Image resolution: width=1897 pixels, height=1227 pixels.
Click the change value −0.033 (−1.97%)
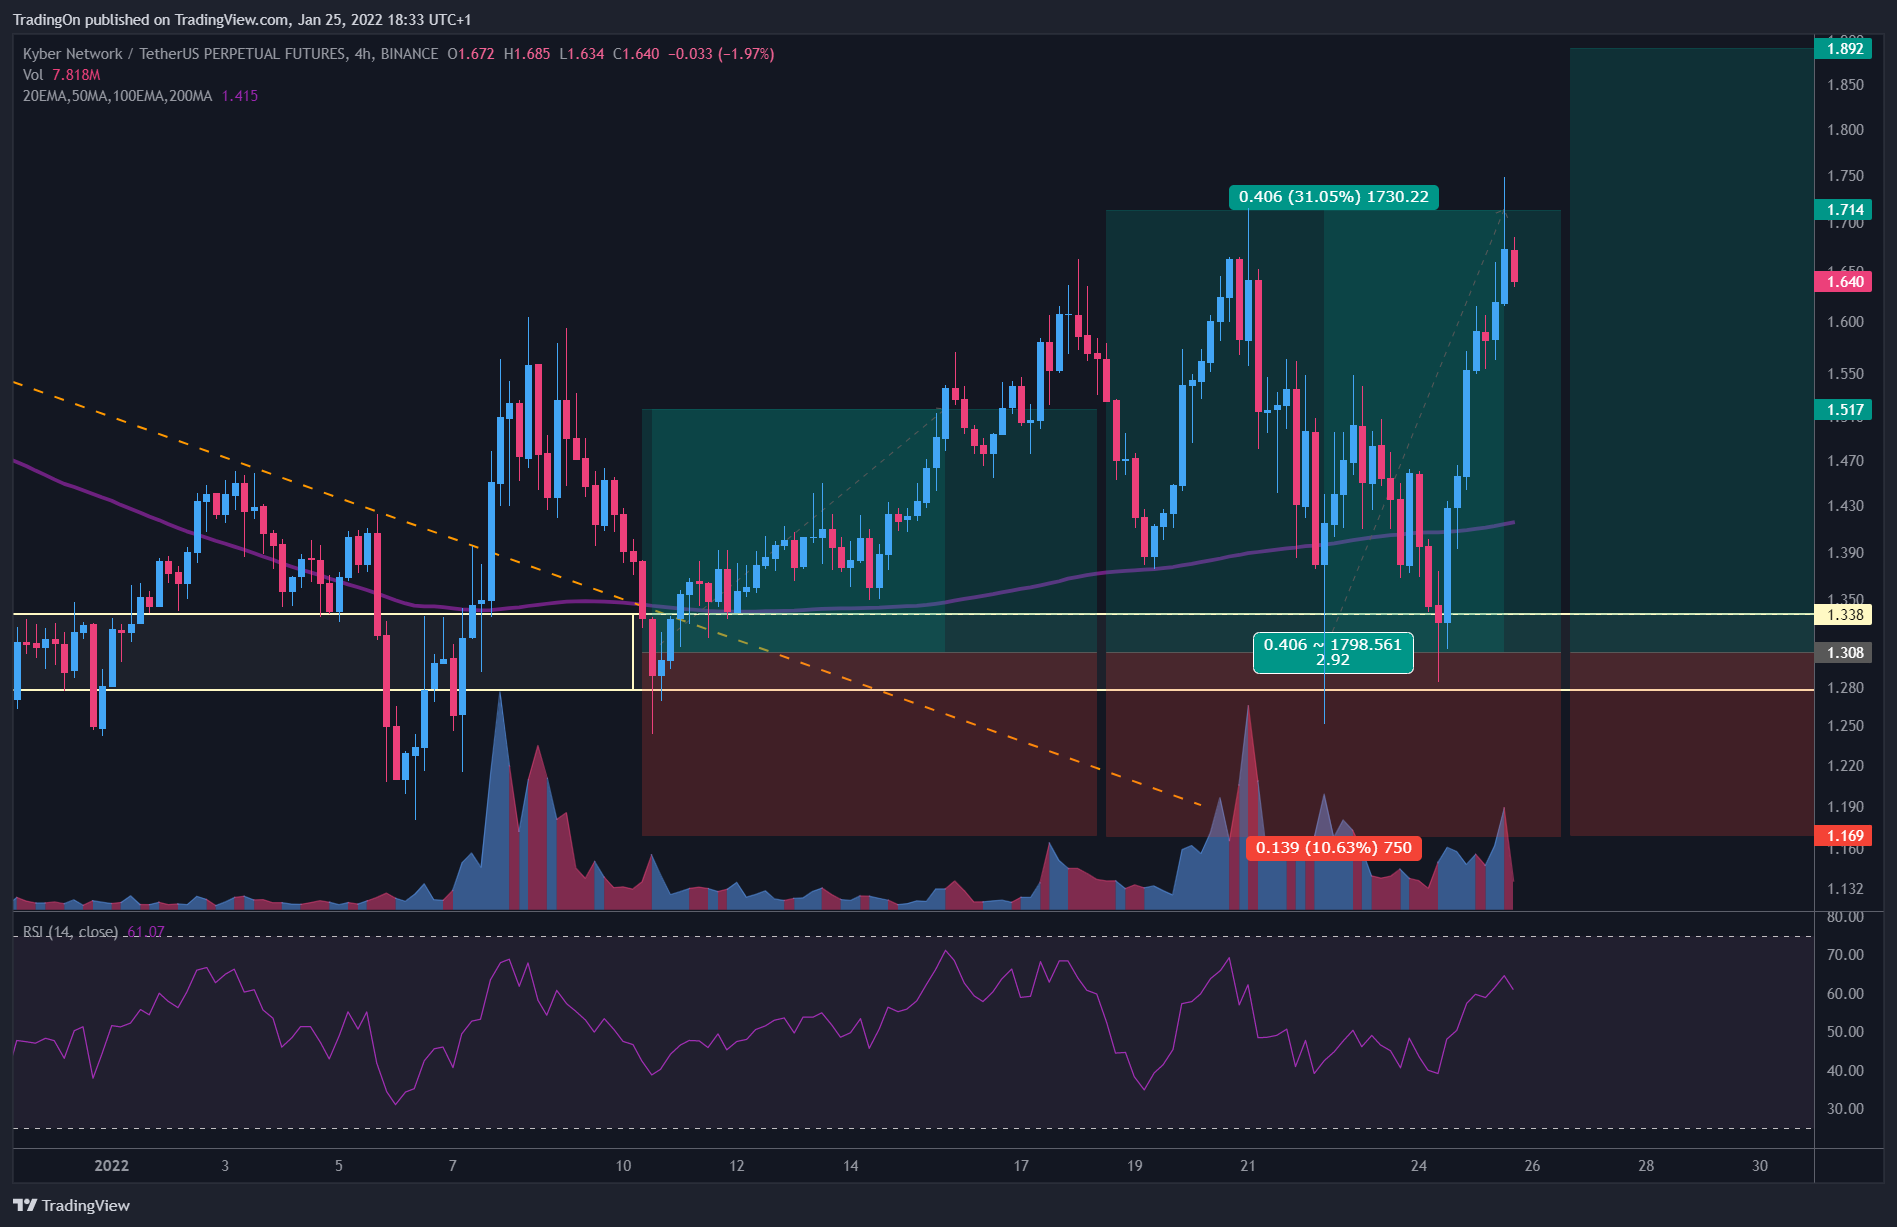pos(721,54)
